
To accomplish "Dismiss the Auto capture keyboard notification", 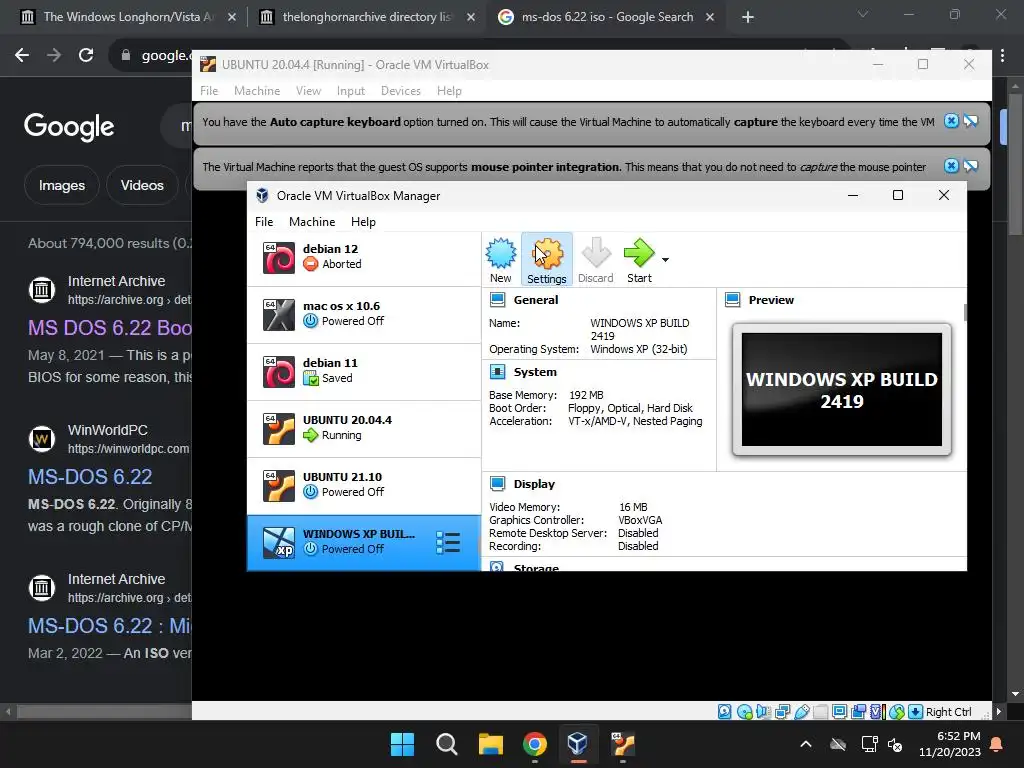I will [952, 121].
